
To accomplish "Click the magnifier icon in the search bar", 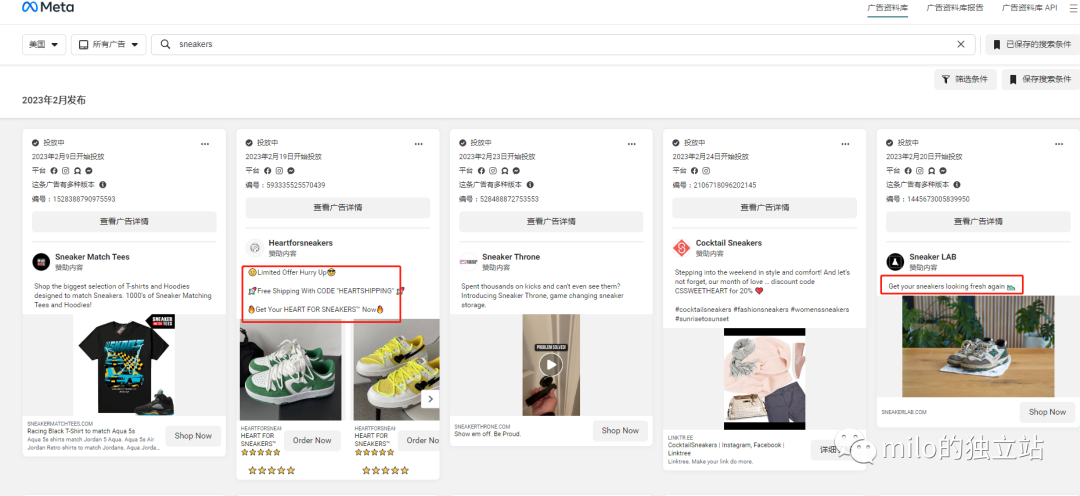I will click(x=165, y=44).
